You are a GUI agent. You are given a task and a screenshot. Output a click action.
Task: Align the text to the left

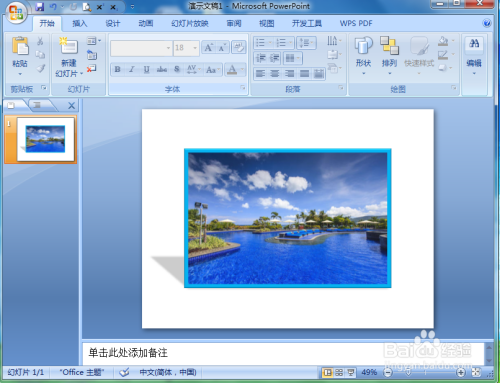click(x=260, y=74)
